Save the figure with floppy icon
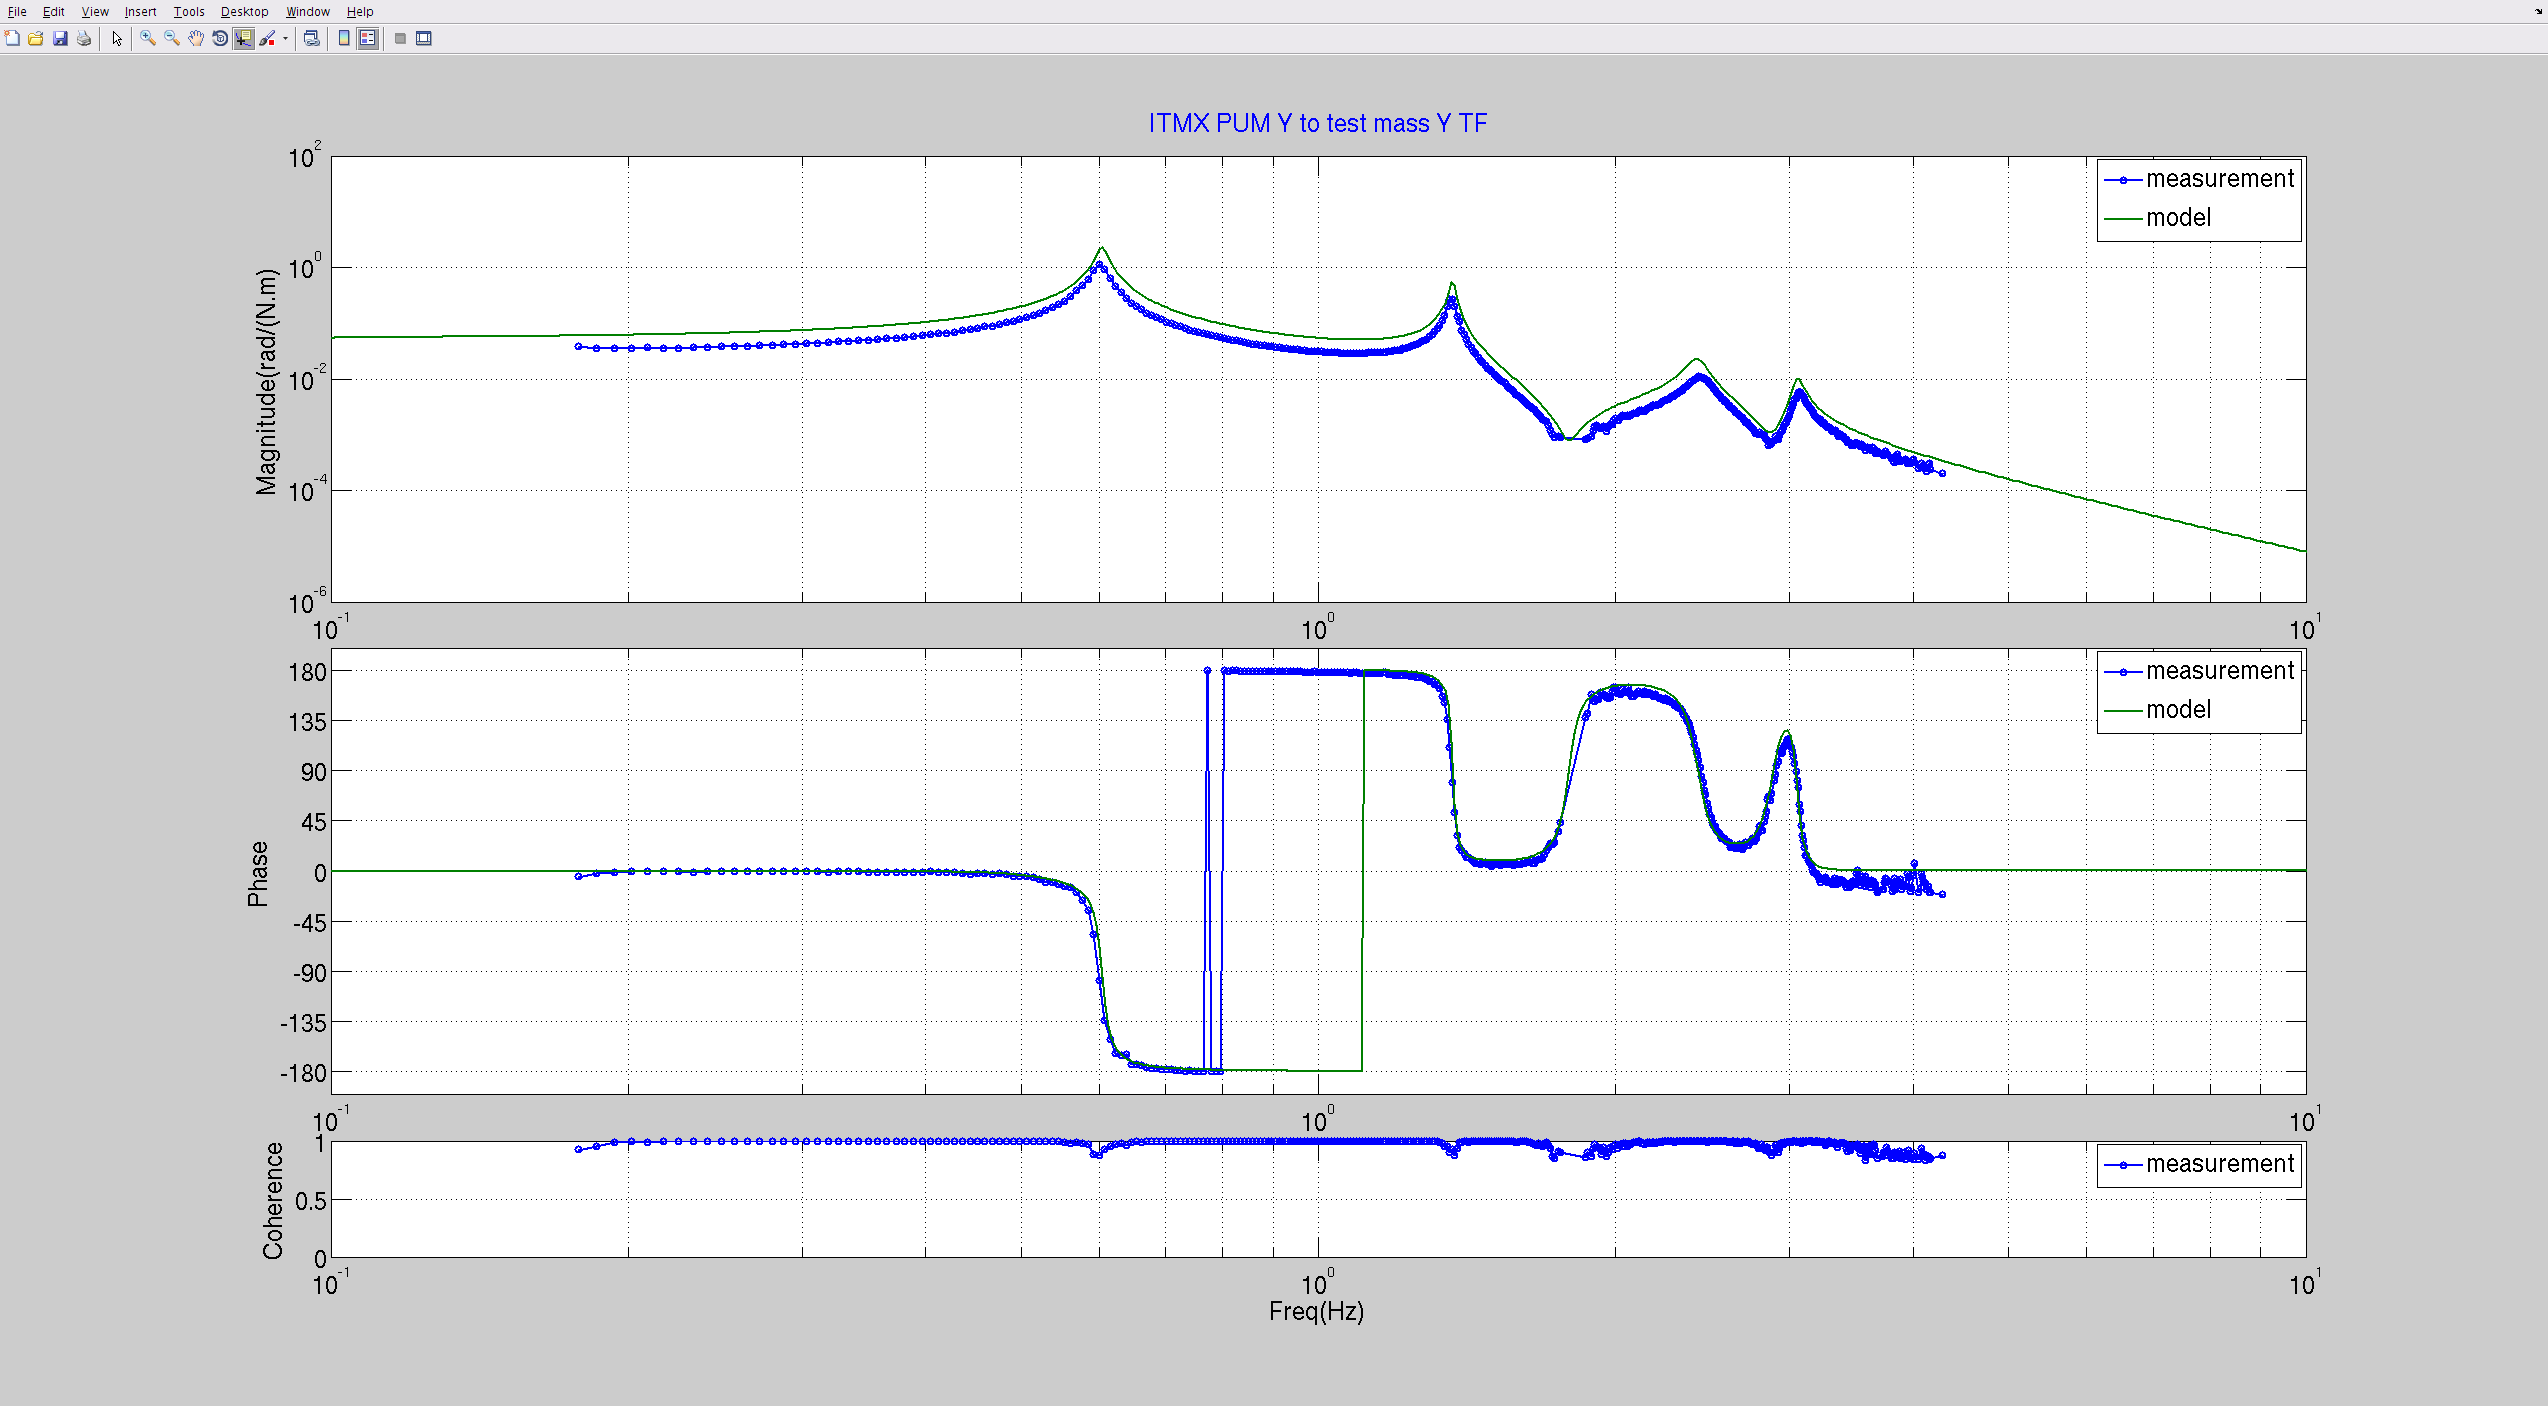This screenshot has height=1406, width=2548. point(60,39)
